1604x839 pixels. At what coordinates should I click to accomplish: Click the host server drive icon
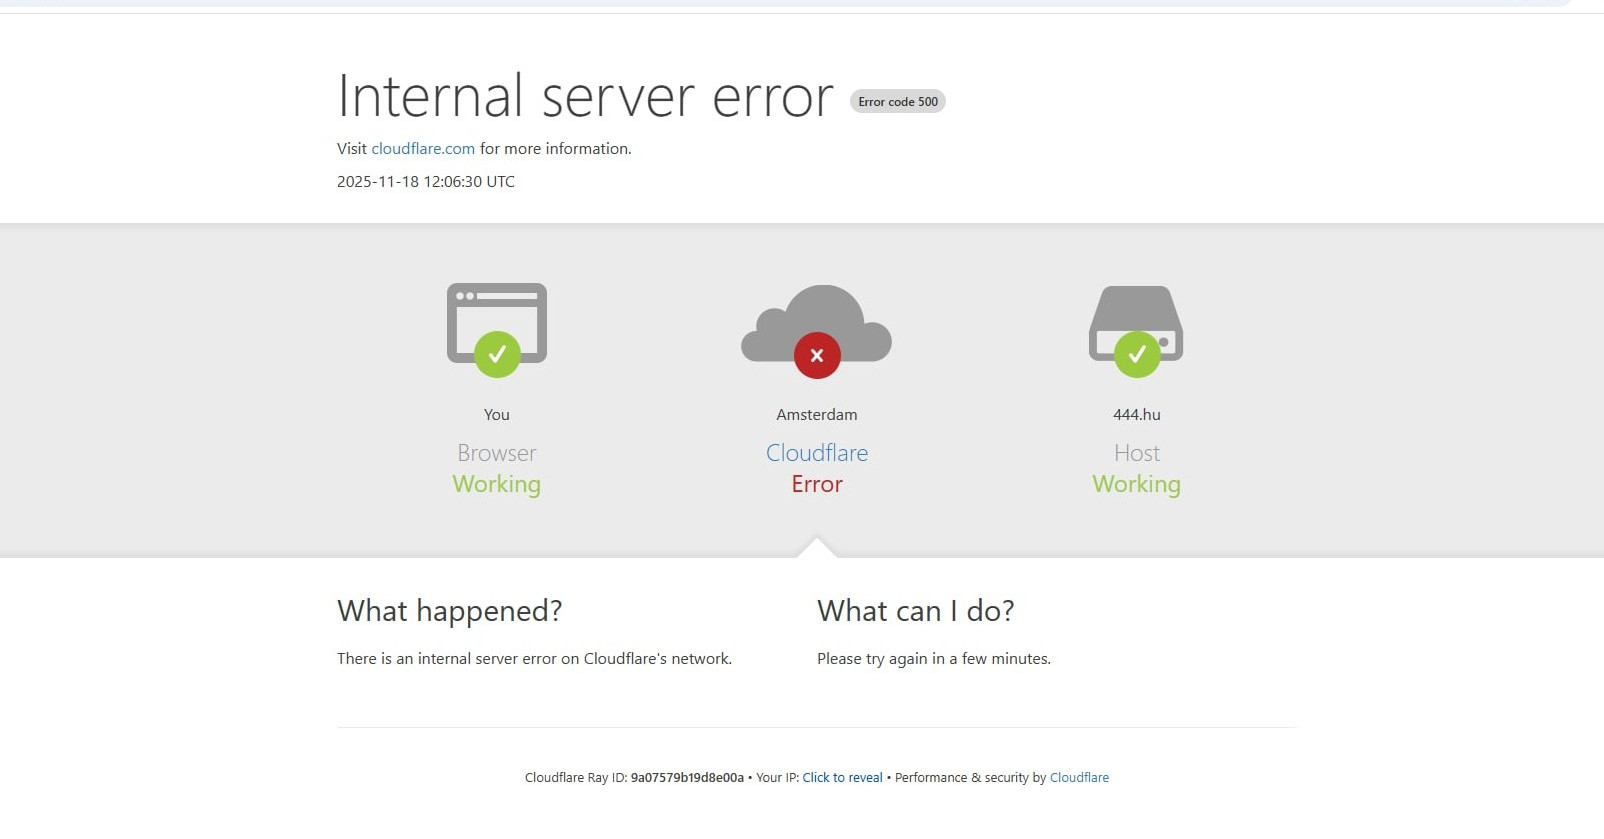point(1136,311)
